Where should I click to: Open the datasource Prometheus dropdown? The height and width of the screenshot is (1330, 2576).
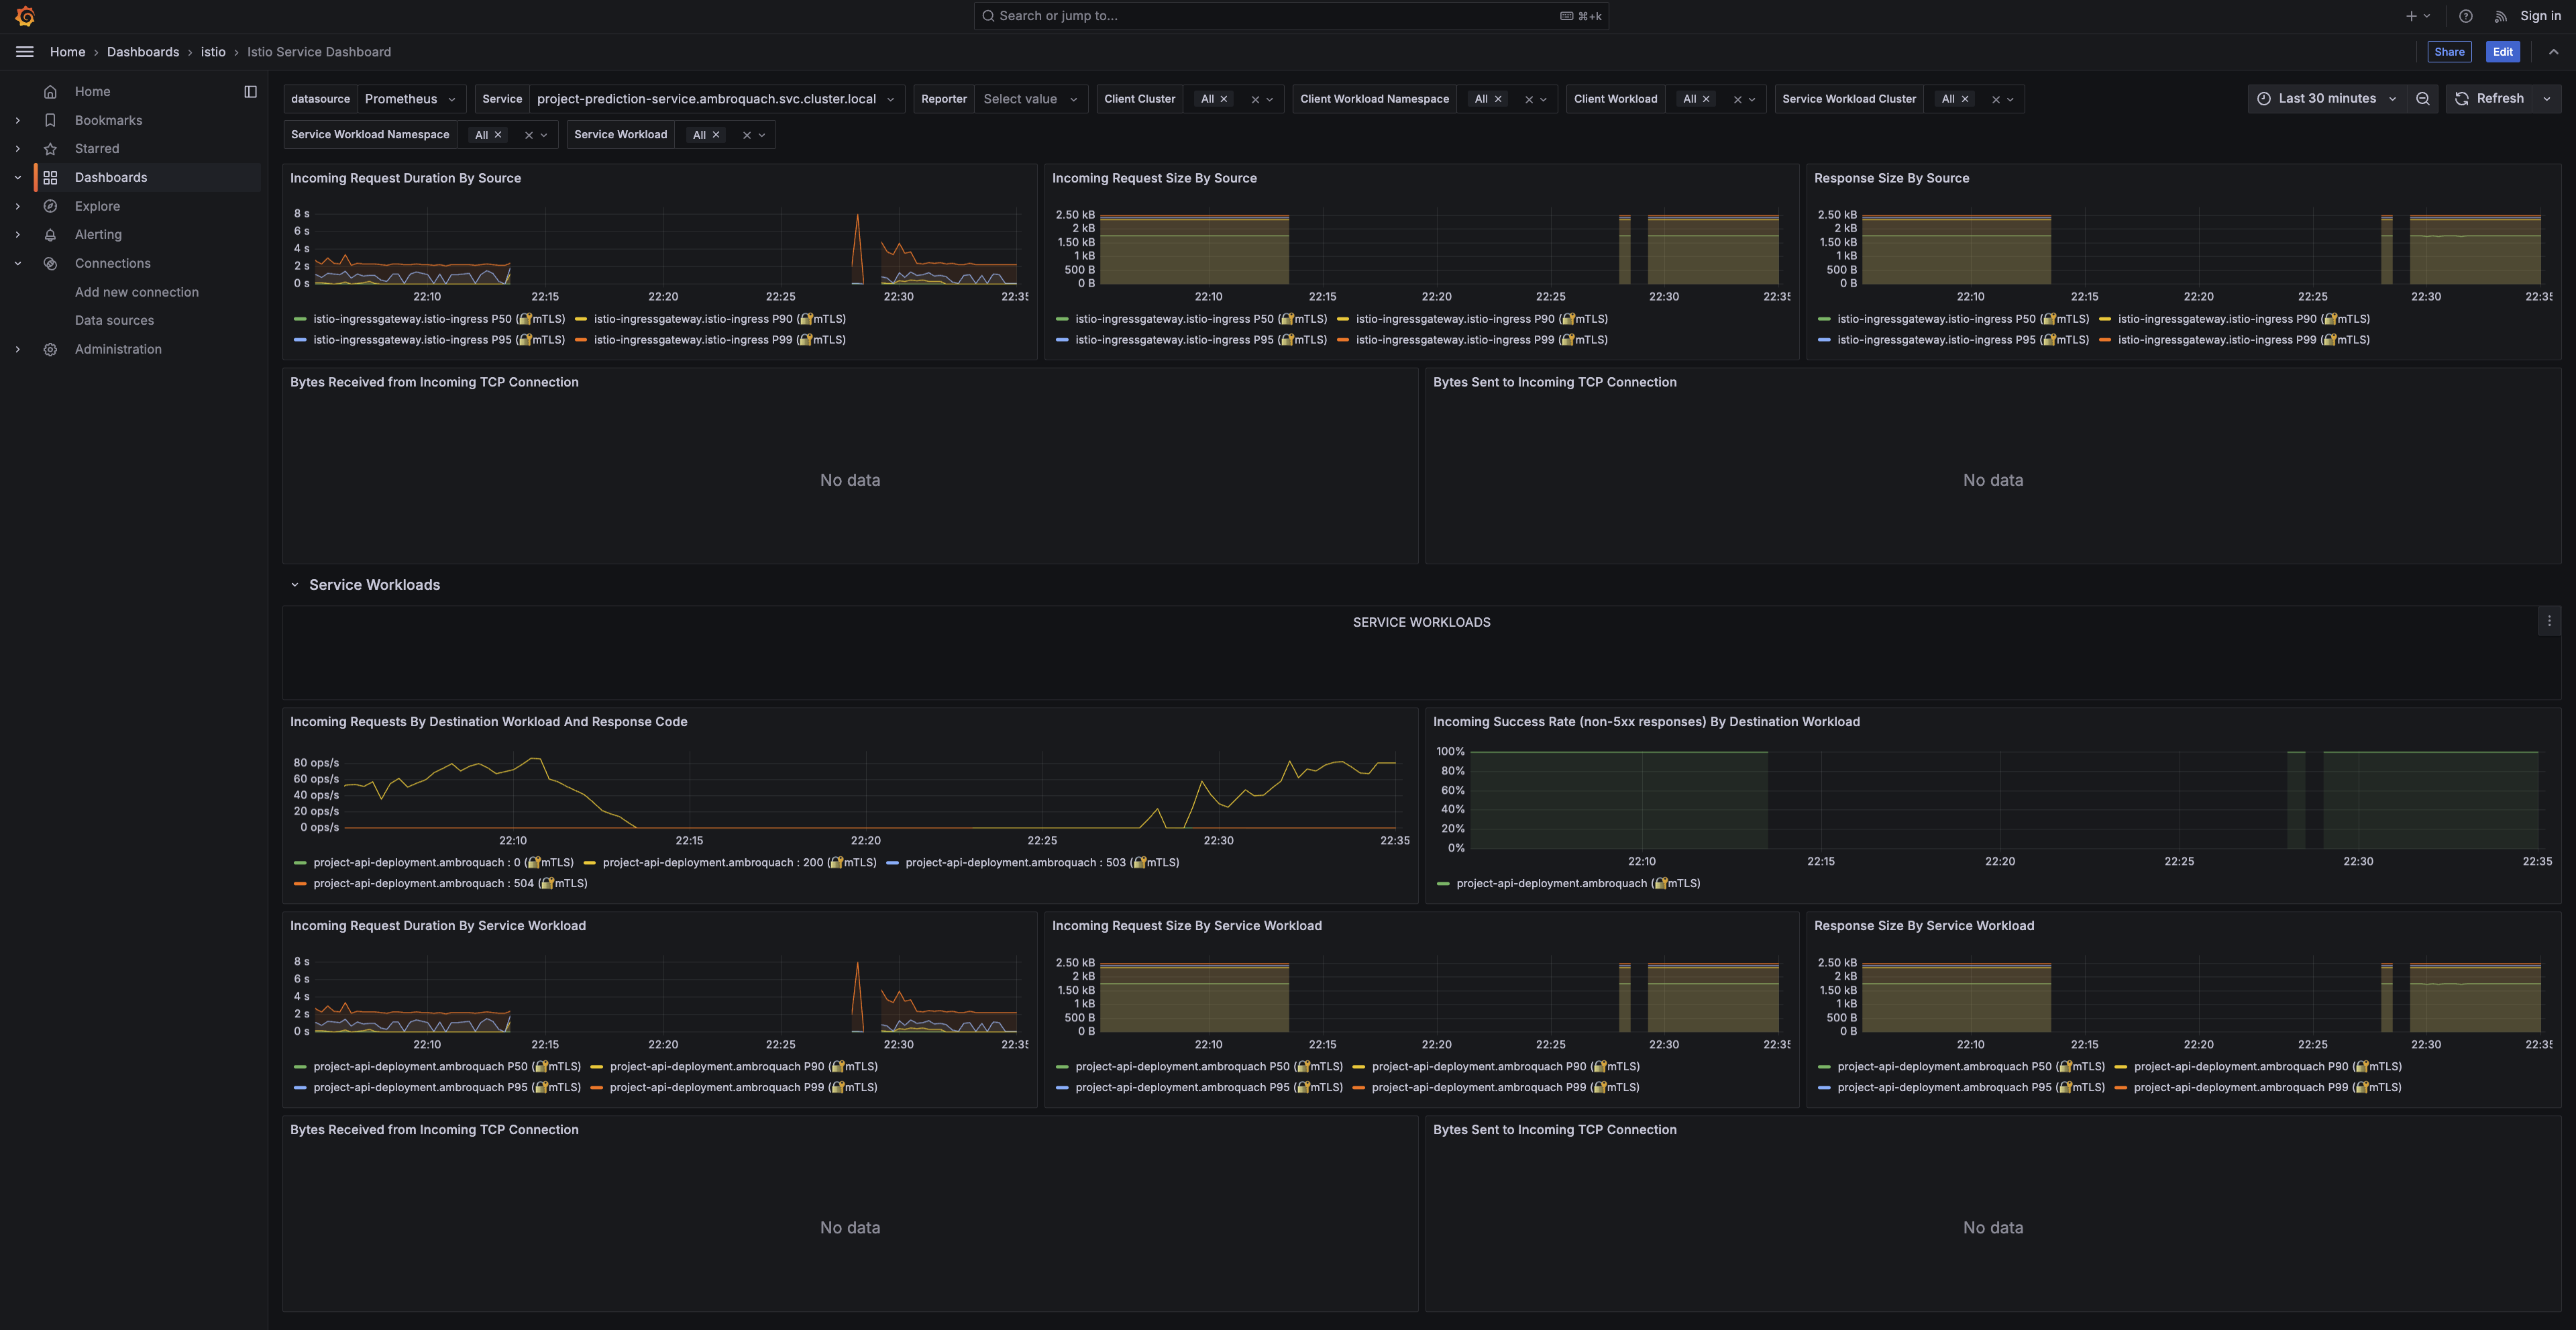pos(411,99)
